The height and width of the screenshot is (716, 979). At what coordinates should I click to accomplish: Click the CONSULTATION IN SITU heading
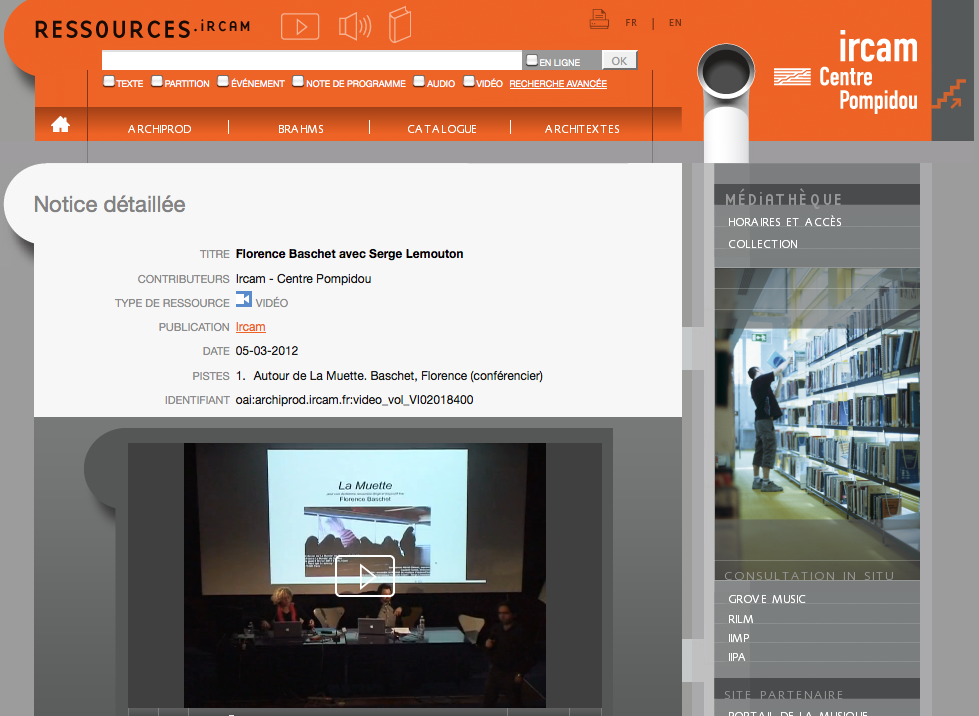pos(809,576)
